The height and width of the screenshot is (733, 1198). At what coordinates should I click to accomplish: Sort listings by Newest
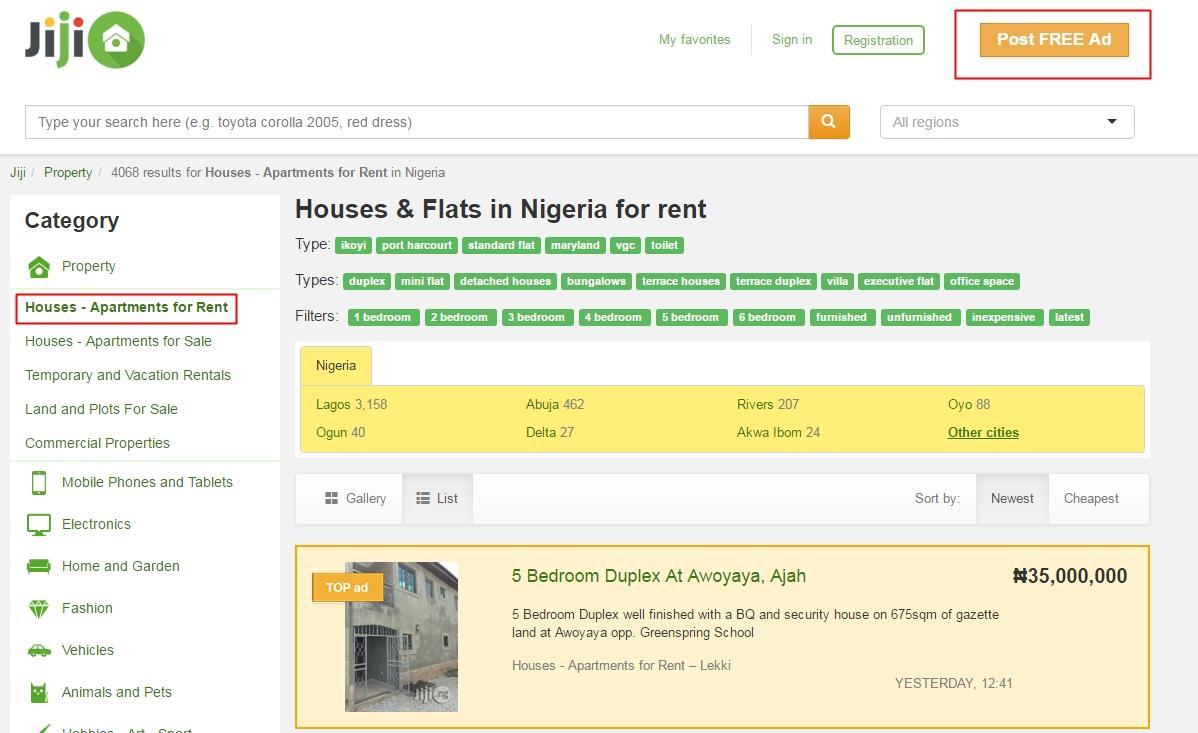1012,498
